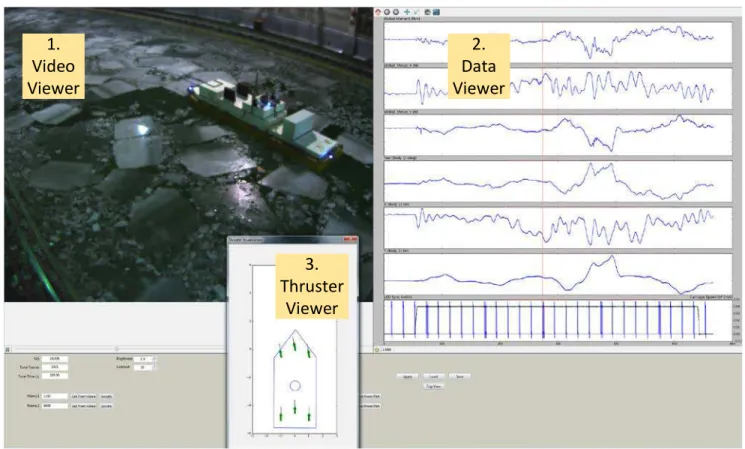Click the time readout value below the plots
This screenshot has width=745, height=449.
point(387,350)
